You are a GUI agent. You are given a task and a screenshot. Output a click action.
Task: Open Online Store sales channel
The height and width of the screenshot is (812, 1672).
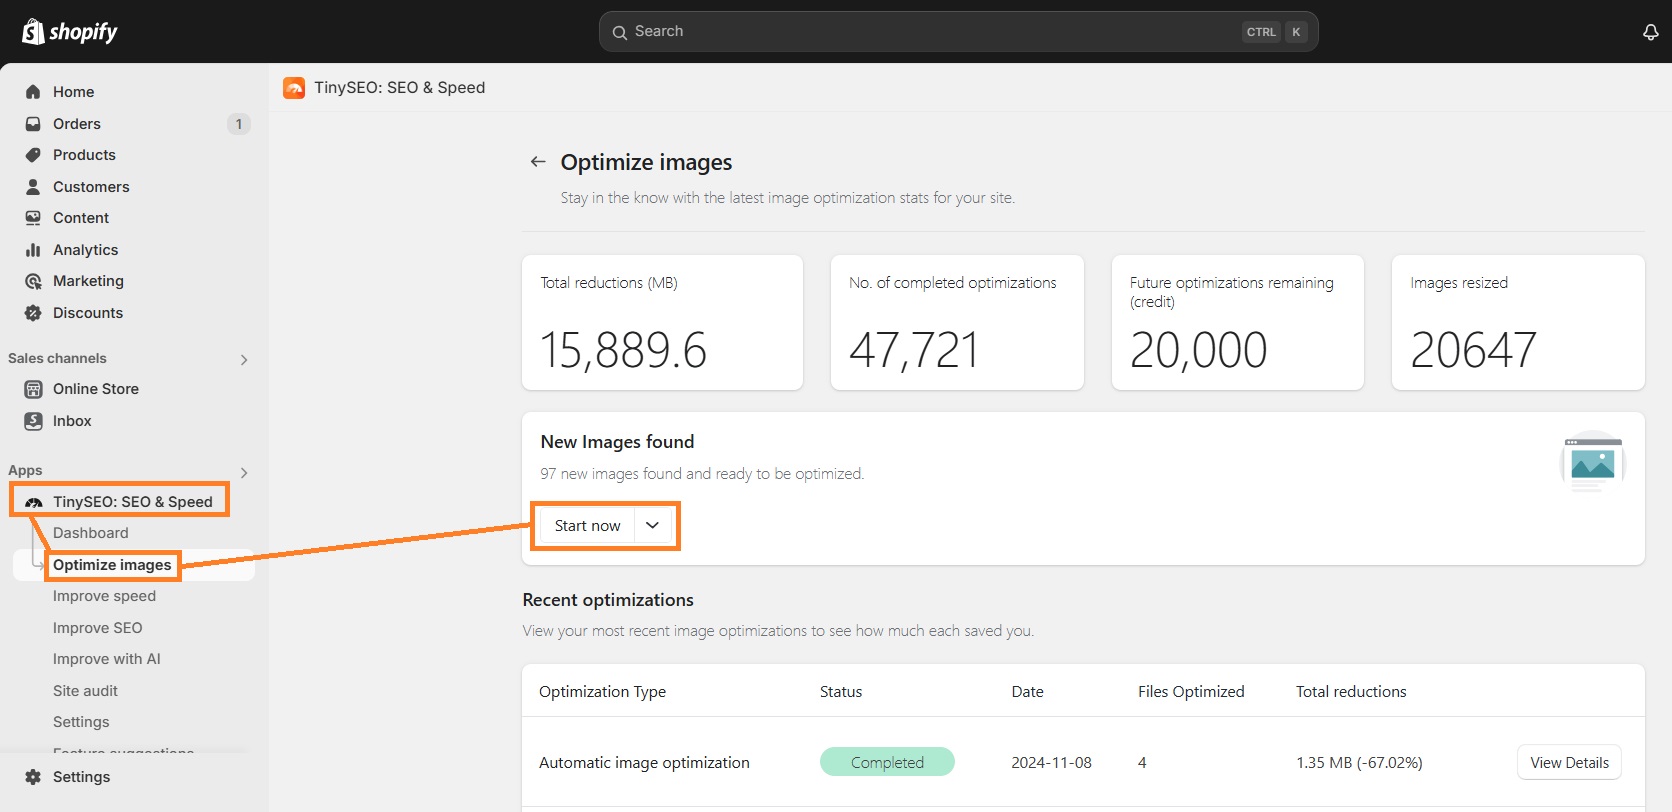pyautogui.click(x=96, y=389)
